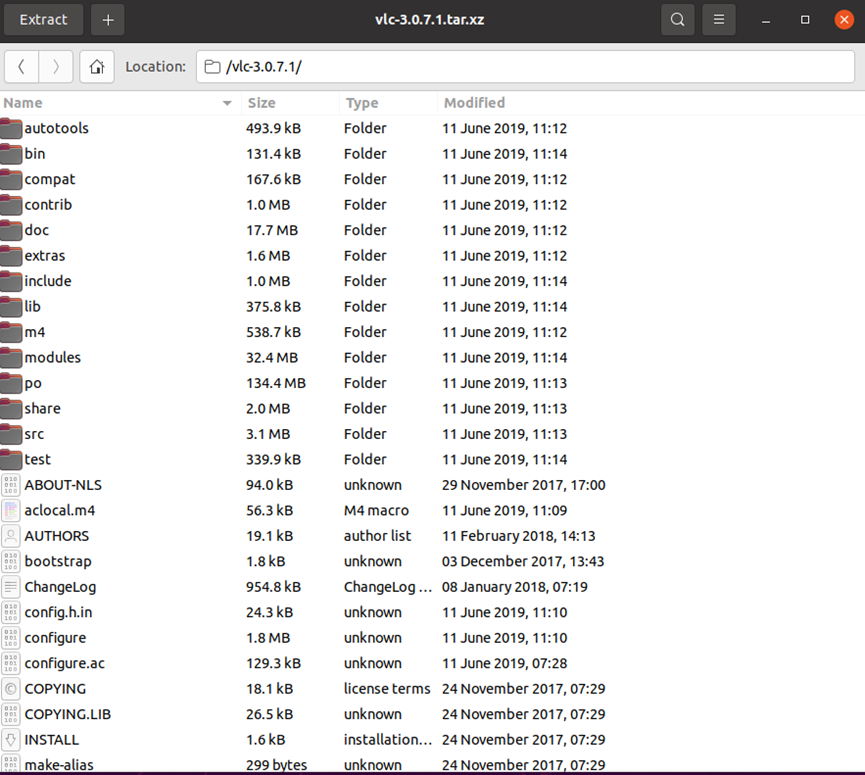Click the ABOUT-NLS binary file icon
This screenshot has width=865, height=775.
click(x=11, y=485)
